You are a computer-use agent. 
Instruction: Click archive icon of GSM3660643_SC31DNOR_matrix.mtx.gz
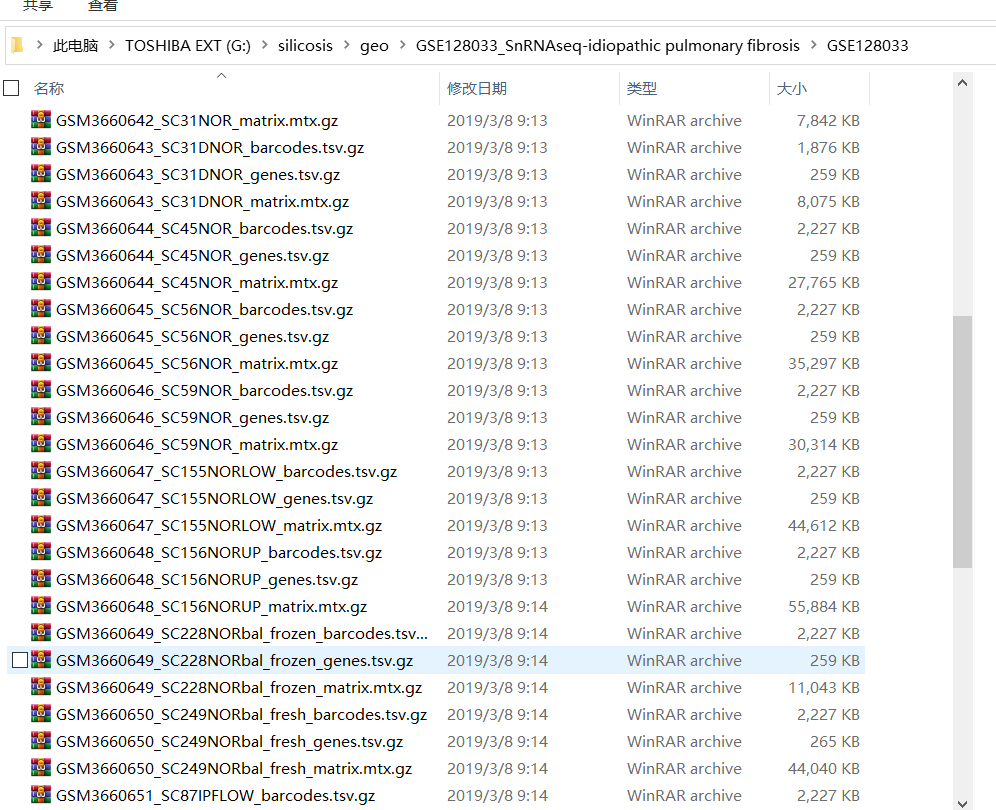point(41,200)
